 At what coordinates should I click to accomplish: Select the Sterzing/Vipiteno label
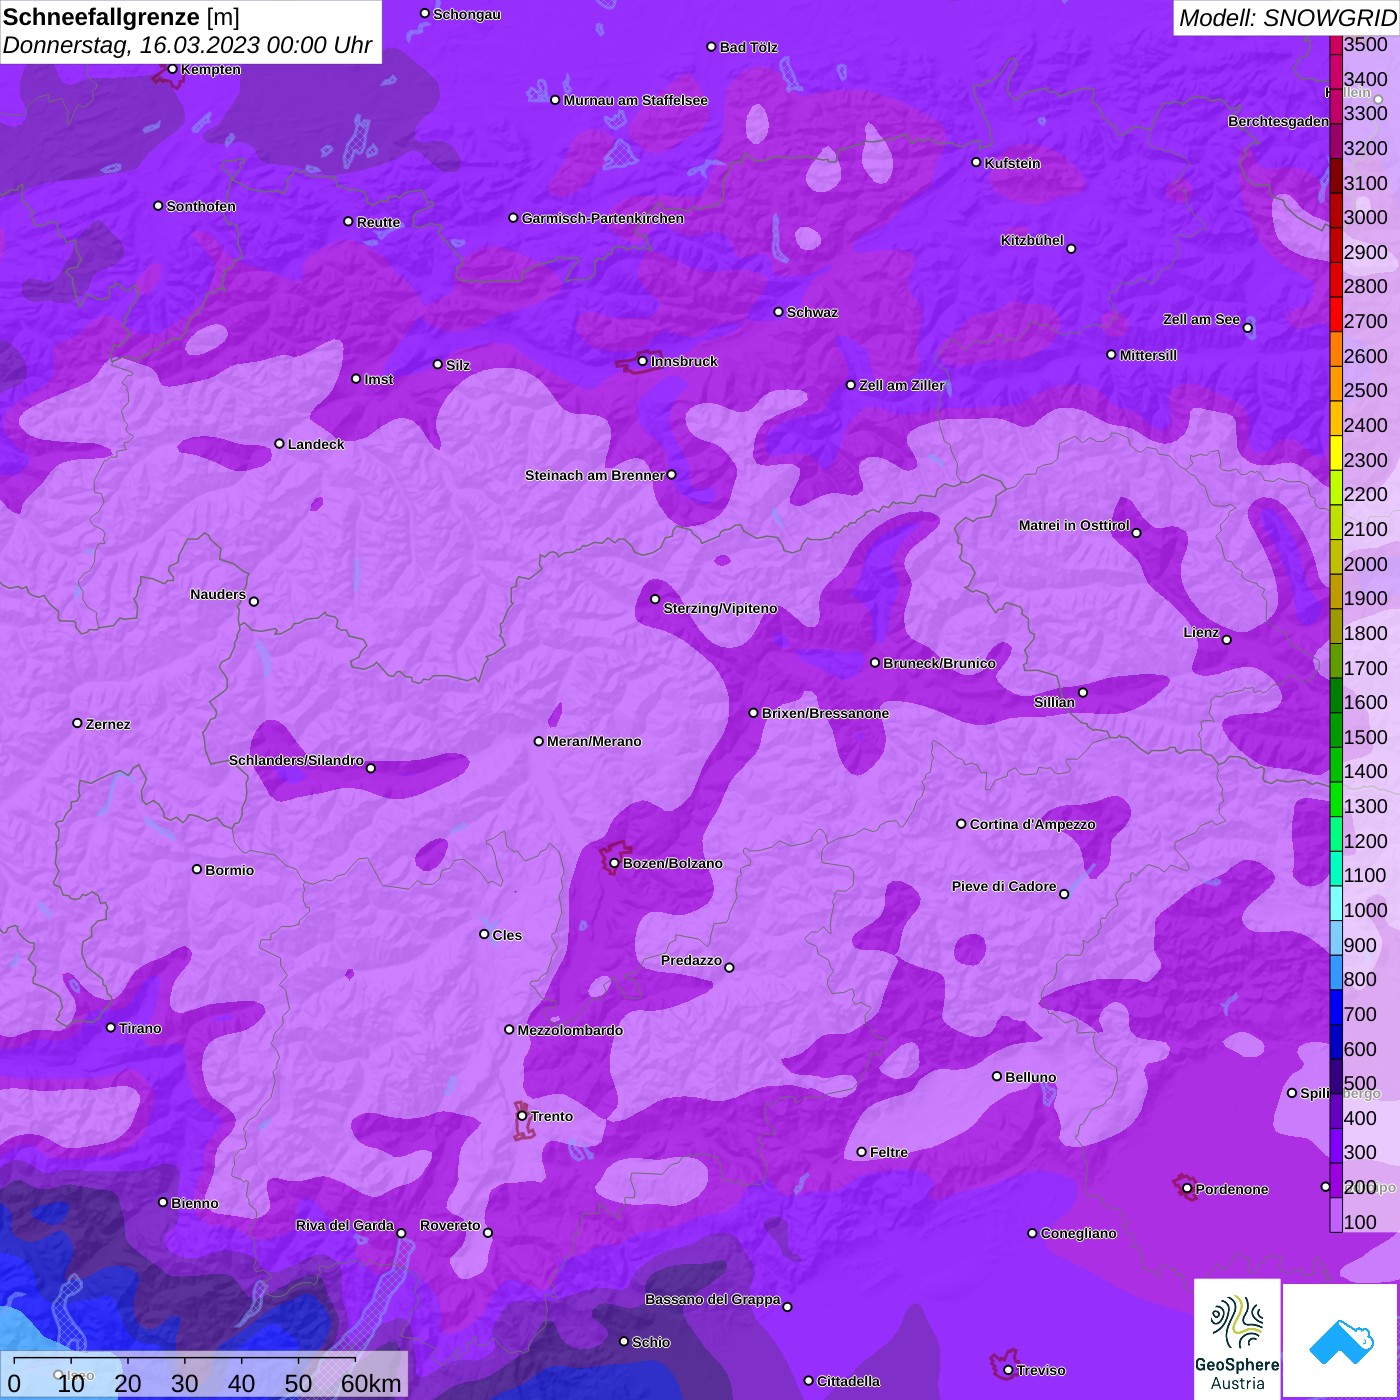[x=720, y=608]
